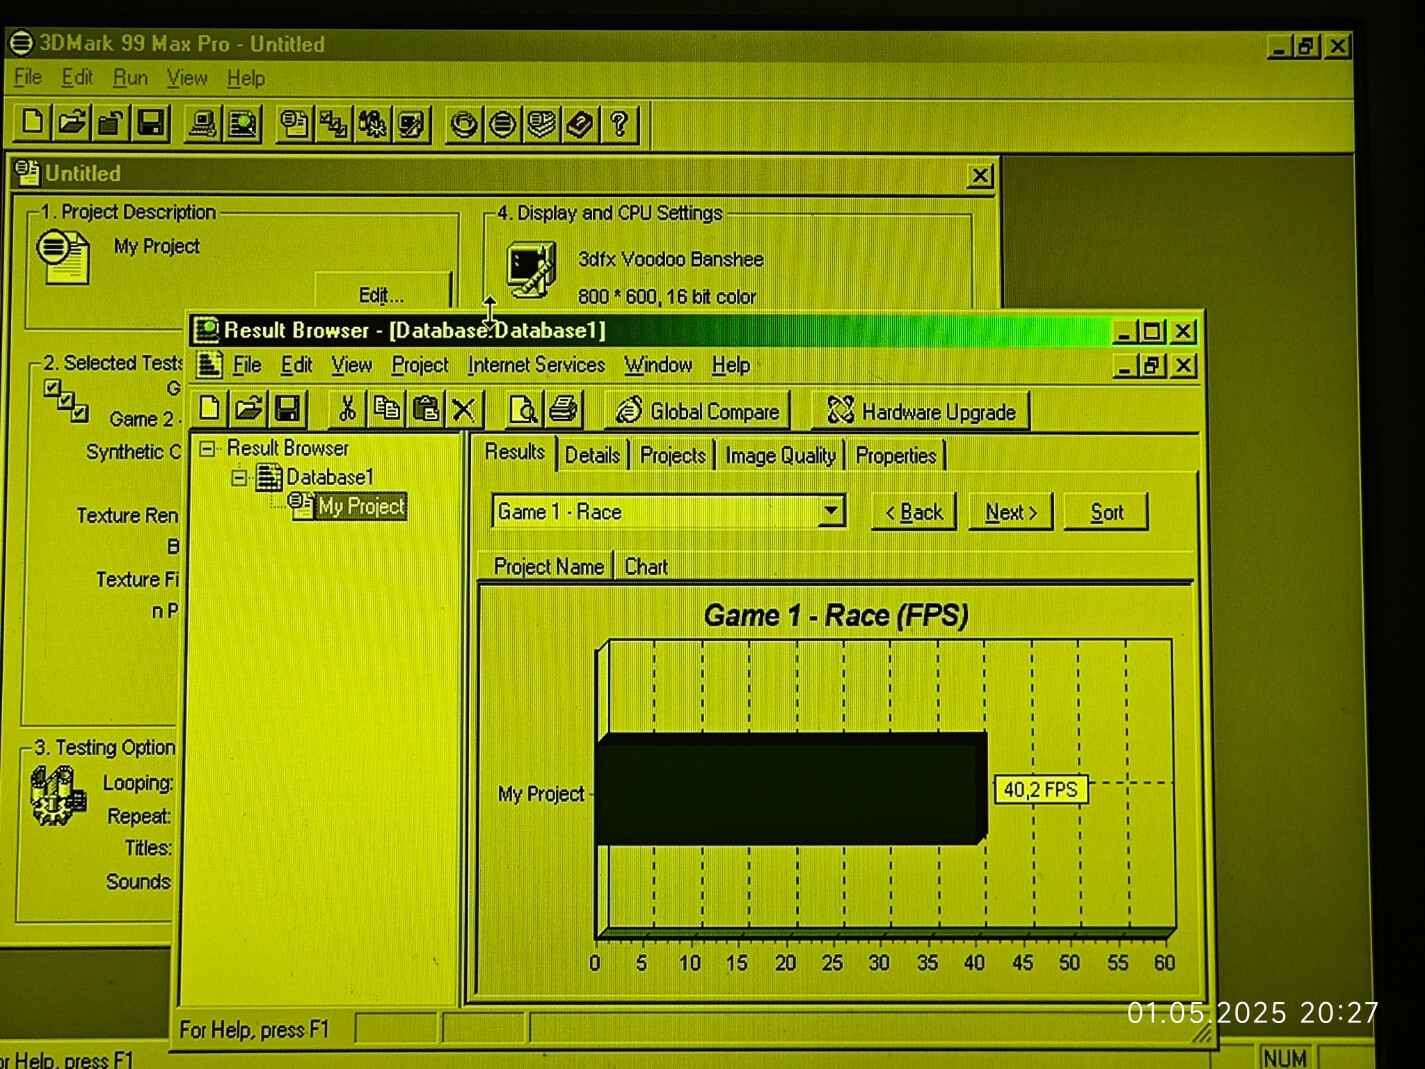Select My Project in the result tree
Screen dimensions: 1425x1069
(x=361, y=506)
